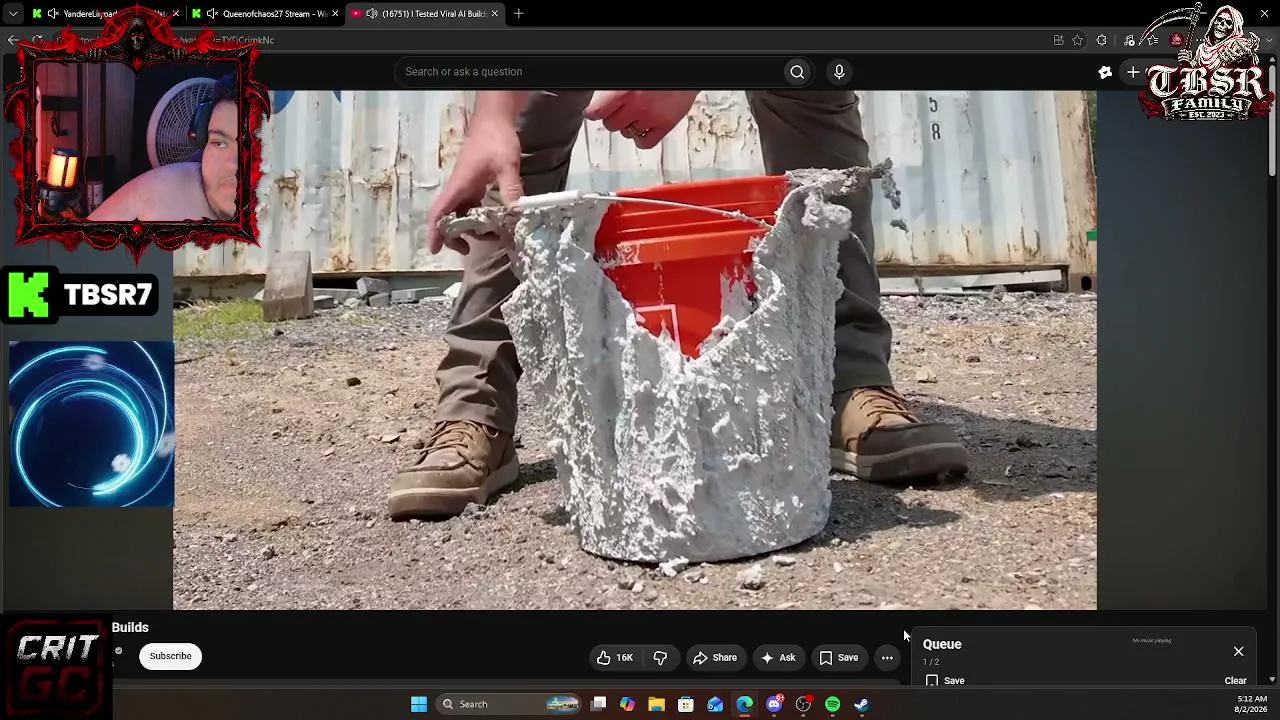Open the media control music icon
This screenshot has height=720, width=1280.
(x=1129, y=40)
